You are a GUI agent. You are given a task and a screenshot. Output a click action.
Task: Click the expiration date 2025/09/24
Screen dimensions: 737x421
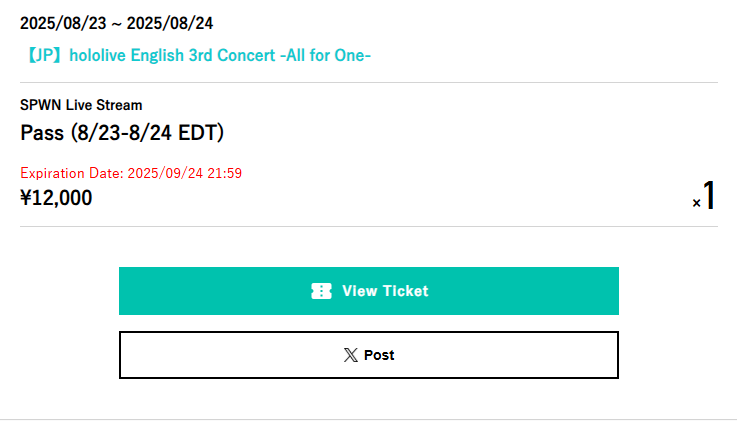click(165, 173)
